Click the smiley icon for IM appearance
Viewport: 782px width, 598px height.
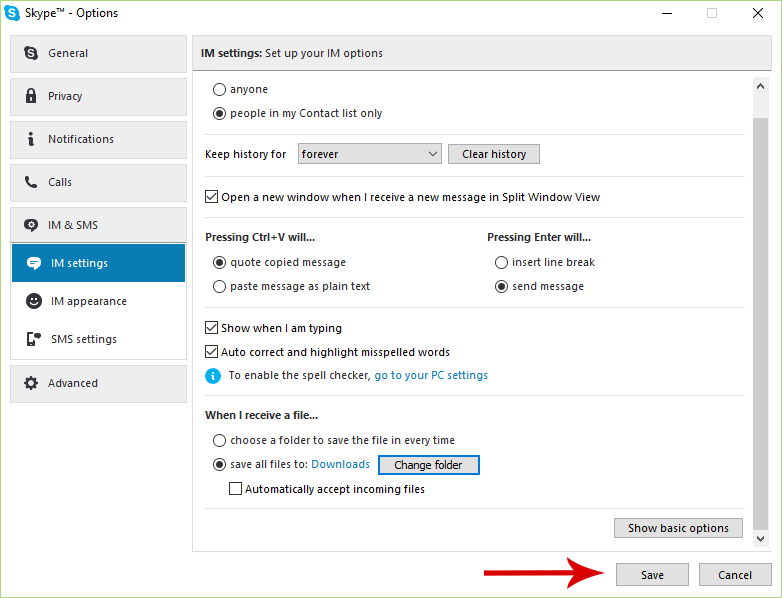tap(34, 301)
